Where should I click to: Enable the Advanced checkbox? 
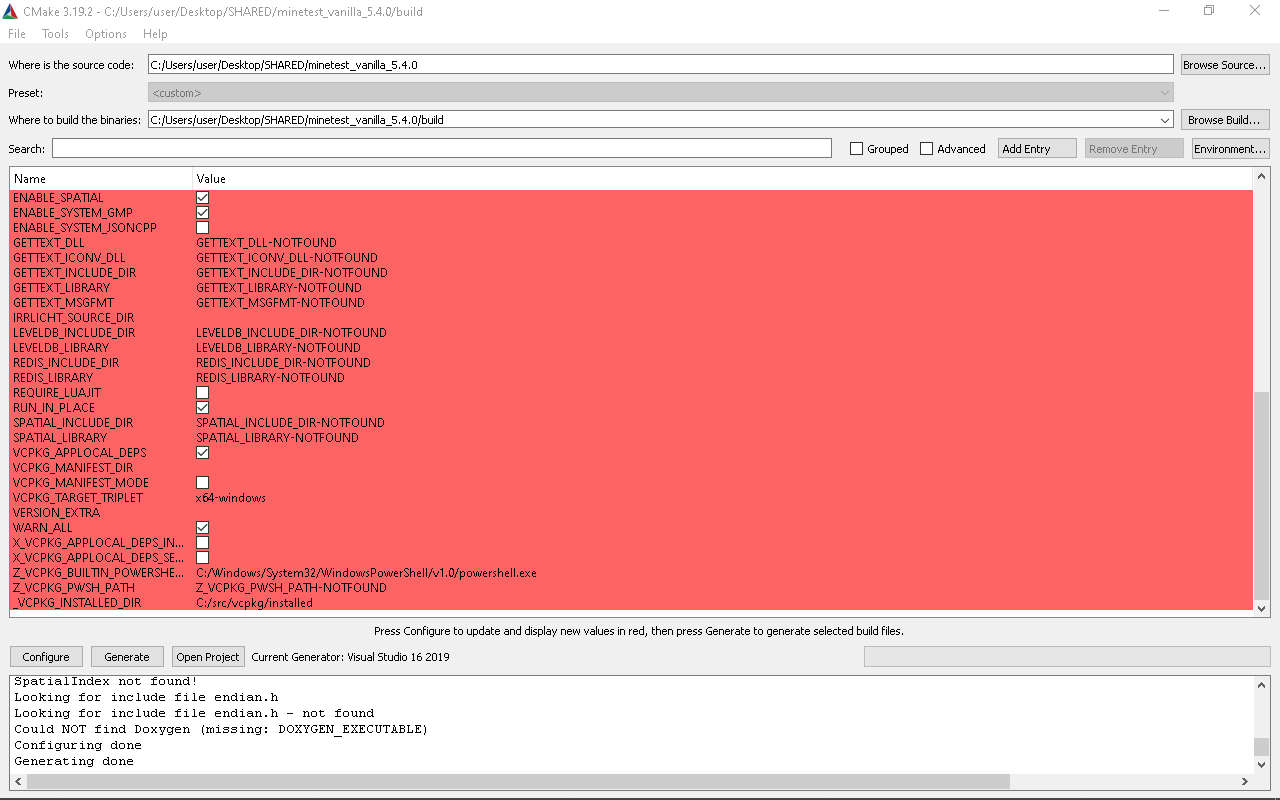(x=926, y=149)
